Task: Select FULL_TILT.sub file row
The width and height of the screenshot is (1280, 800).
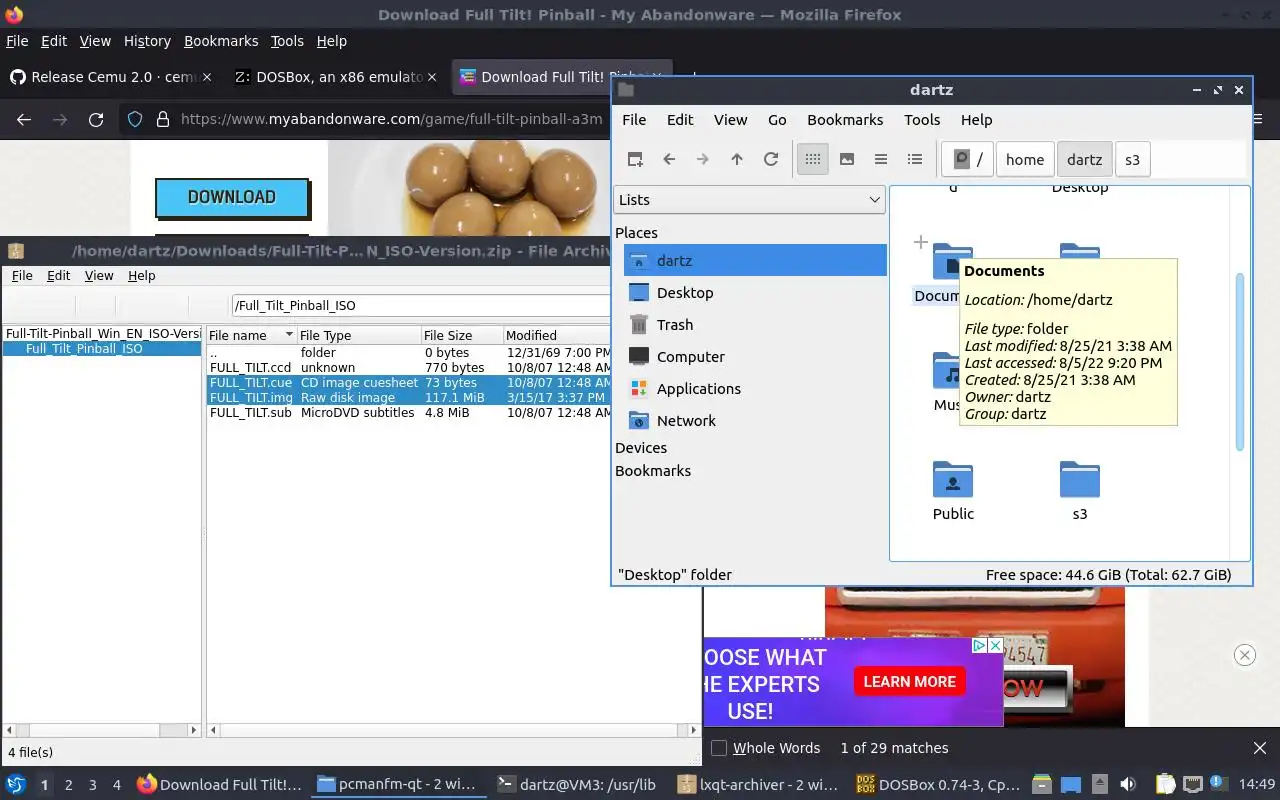Action: [408, 412]
